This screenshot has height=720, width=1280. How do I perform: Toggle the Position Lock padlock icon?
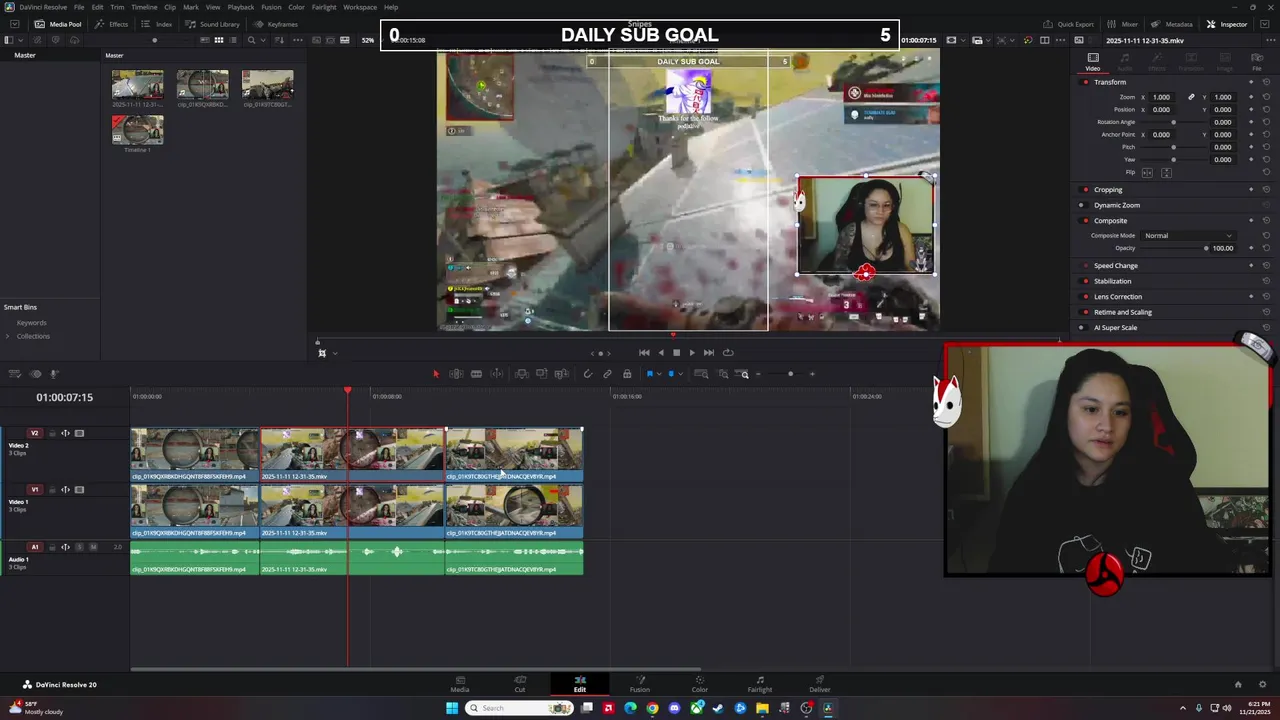(x=627, y=374)
